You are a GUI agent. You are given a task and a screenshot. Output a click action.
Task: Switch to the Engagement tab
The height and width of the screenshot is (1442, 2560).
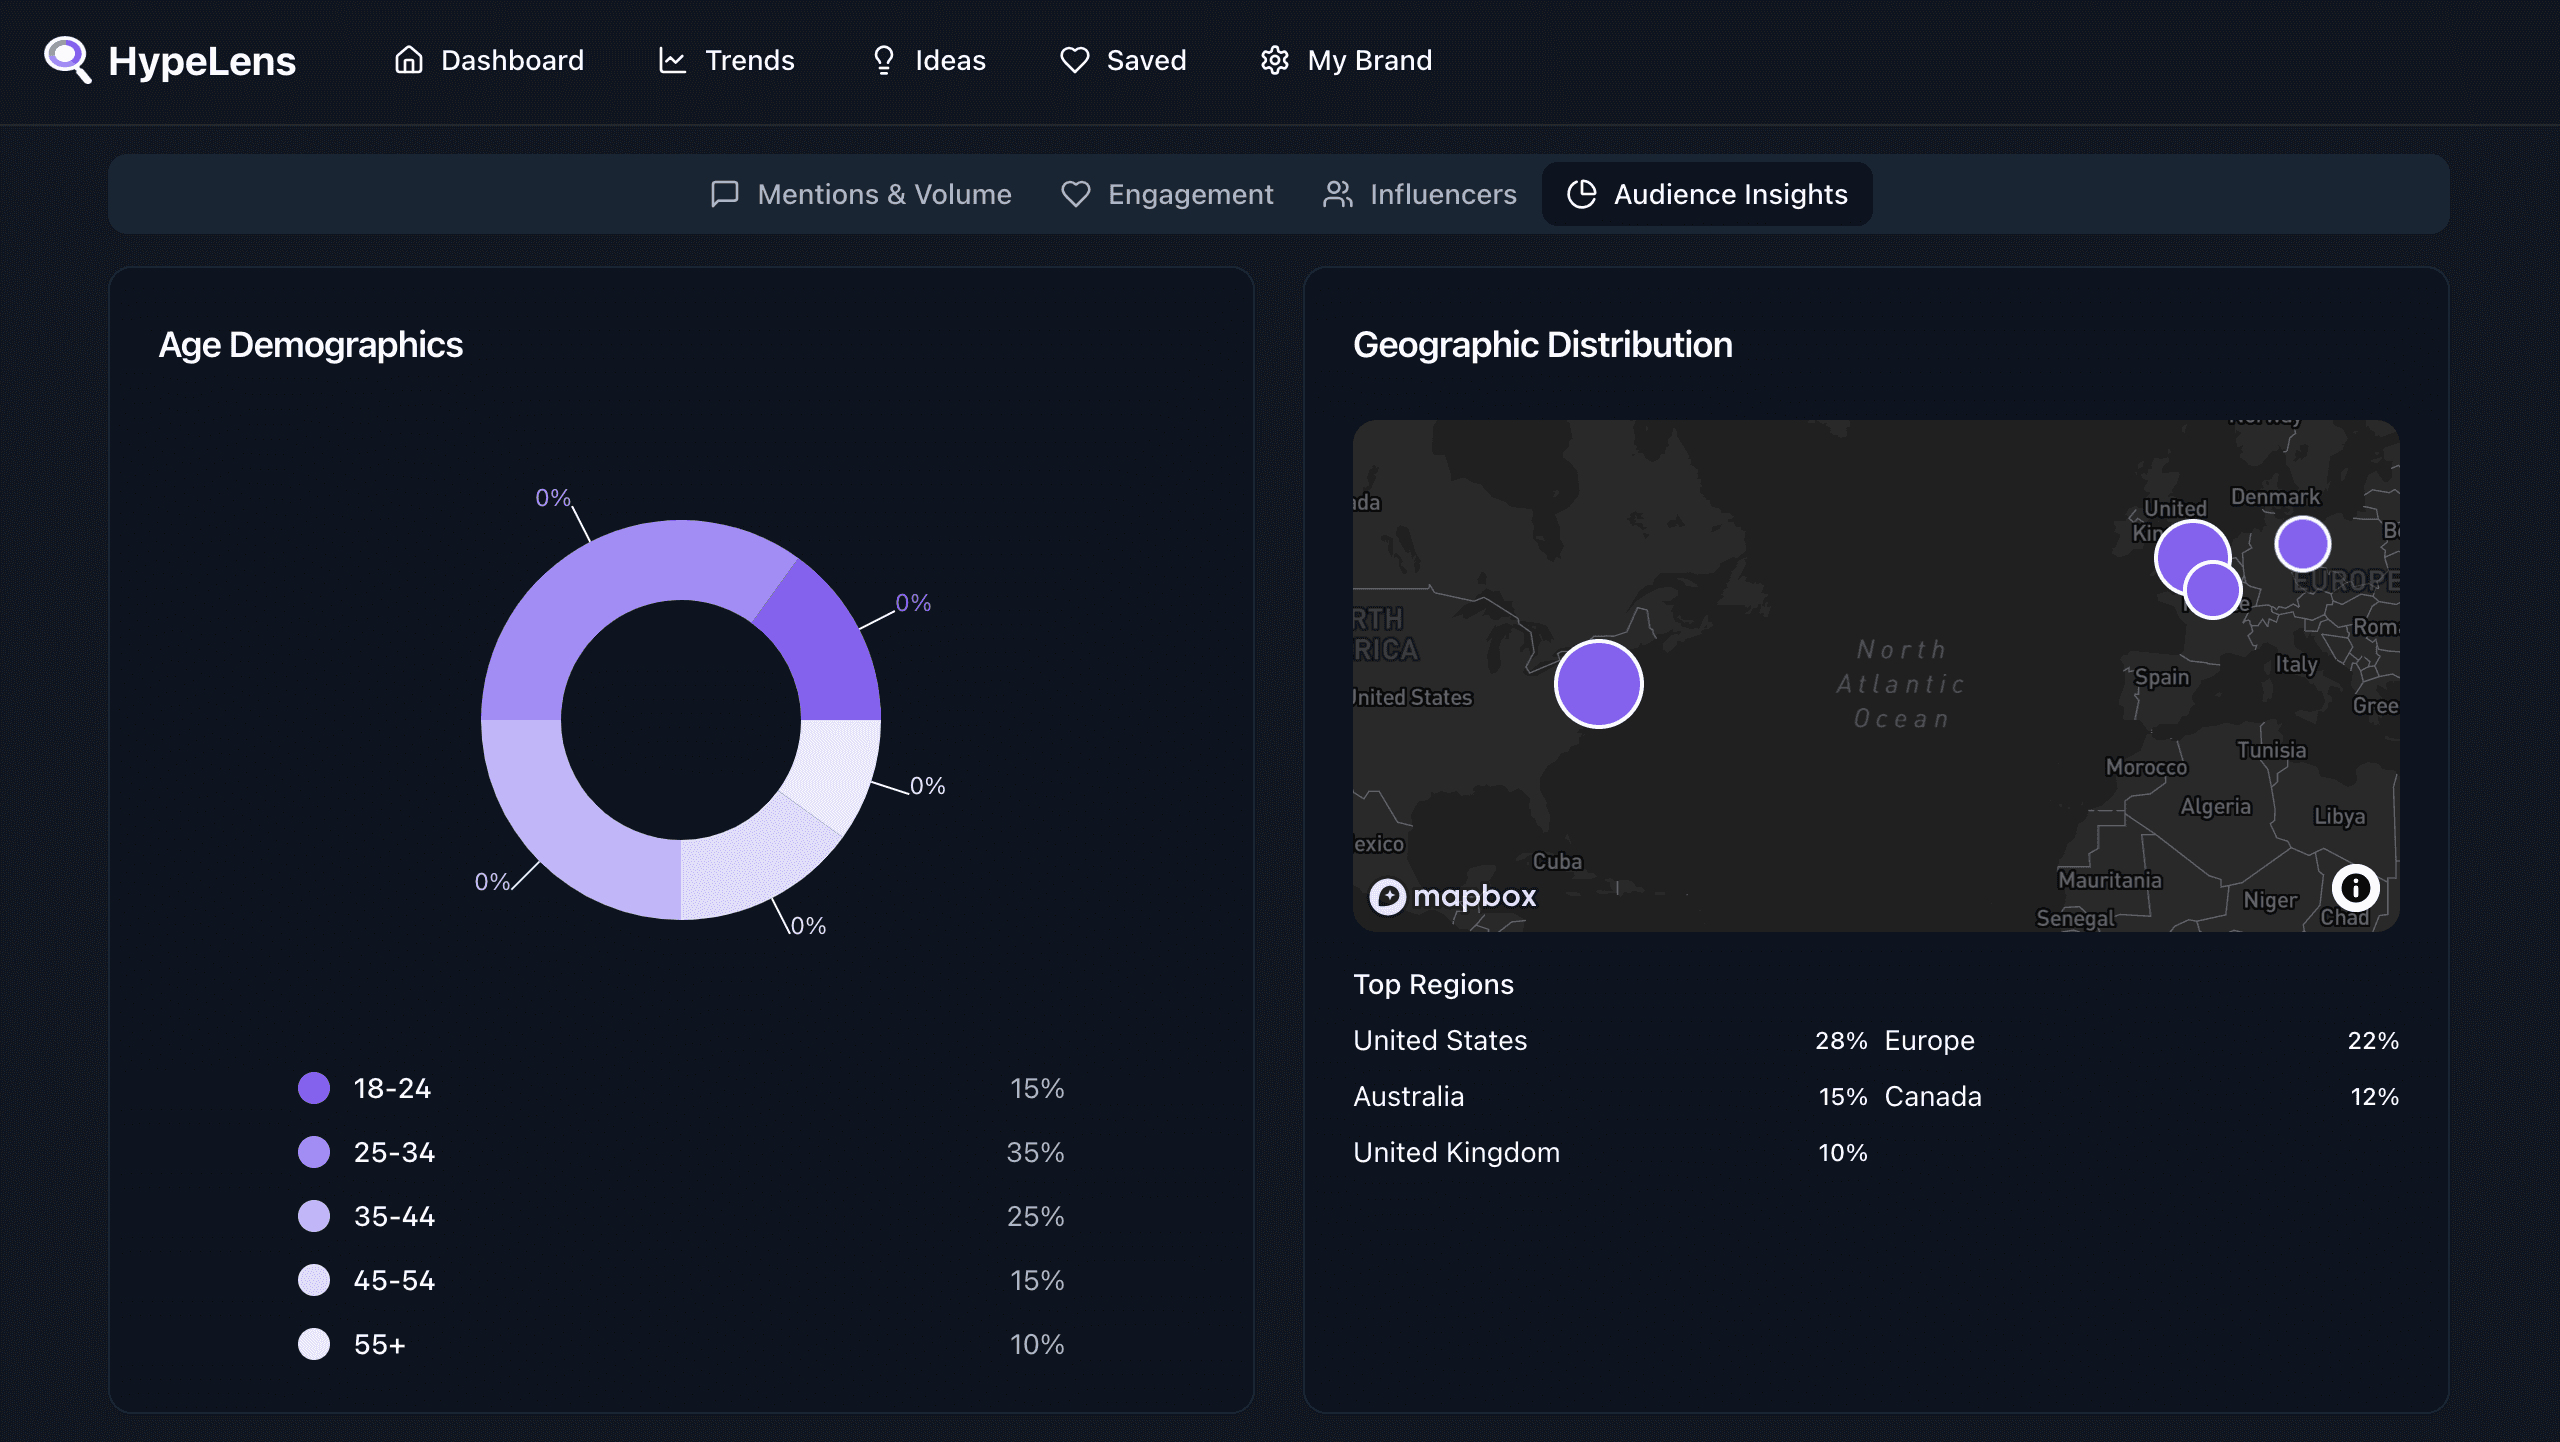click(1167, 194)
